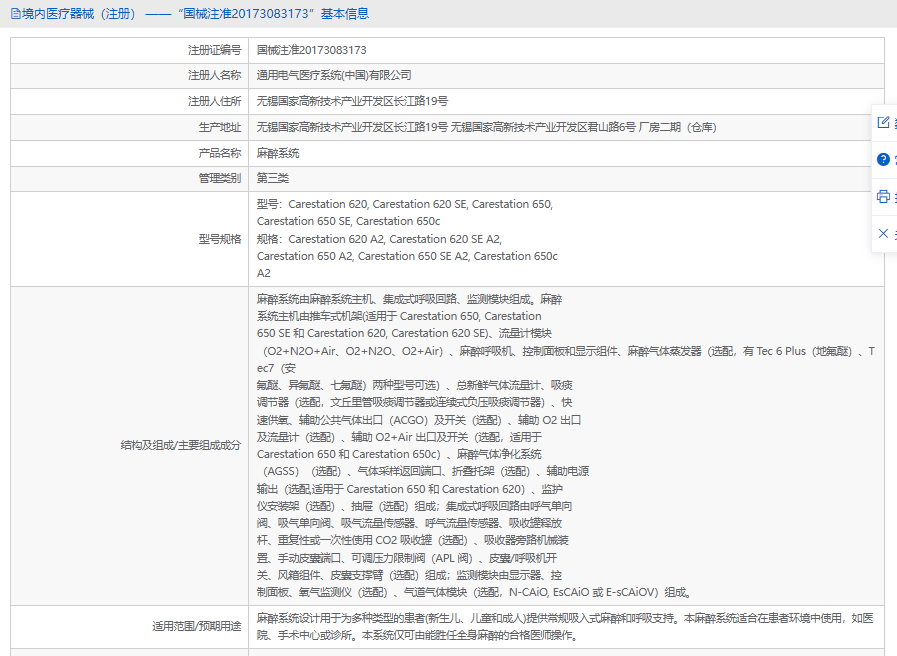Click the title "境内医疗器械（注册）" heading text

tap(79, 14)
